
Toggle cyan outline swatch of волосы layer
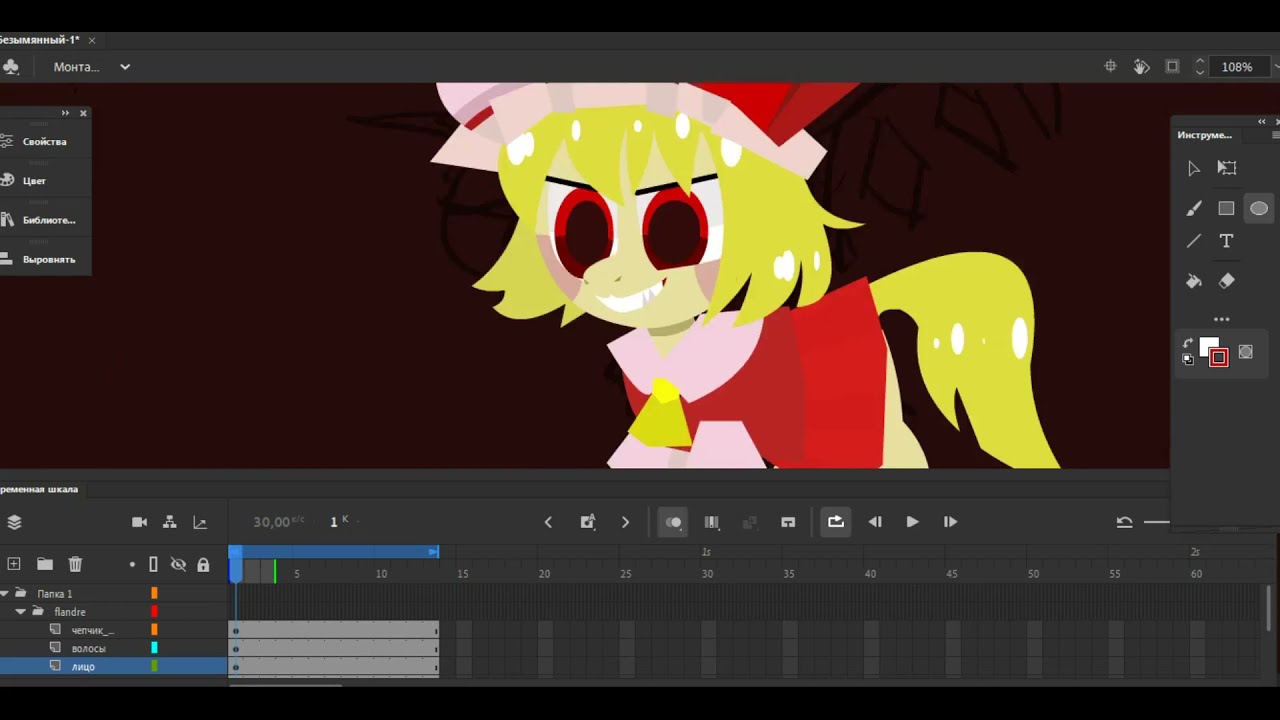click(x=154, y=648)
